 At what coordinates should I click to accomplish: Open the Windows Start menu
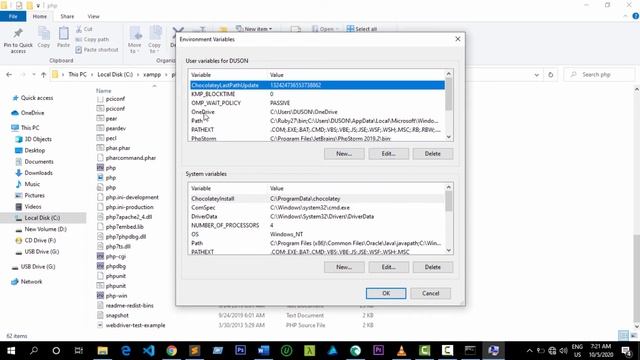click(x=11, y=351)
